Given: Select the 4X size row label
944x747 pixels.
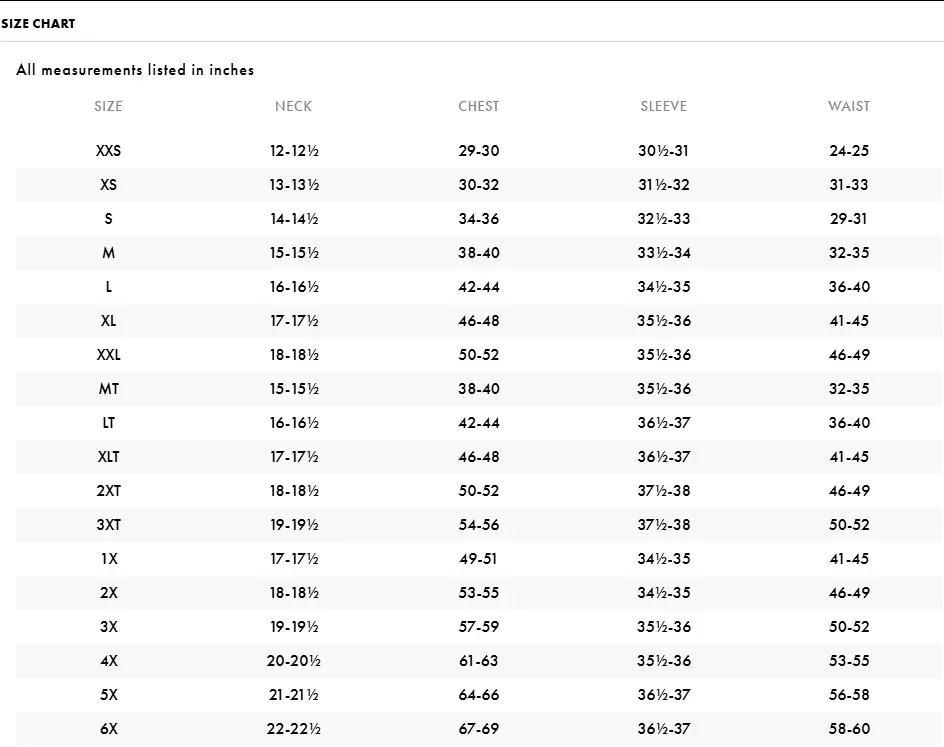Looking at the screenshot, I should point(108,661).
